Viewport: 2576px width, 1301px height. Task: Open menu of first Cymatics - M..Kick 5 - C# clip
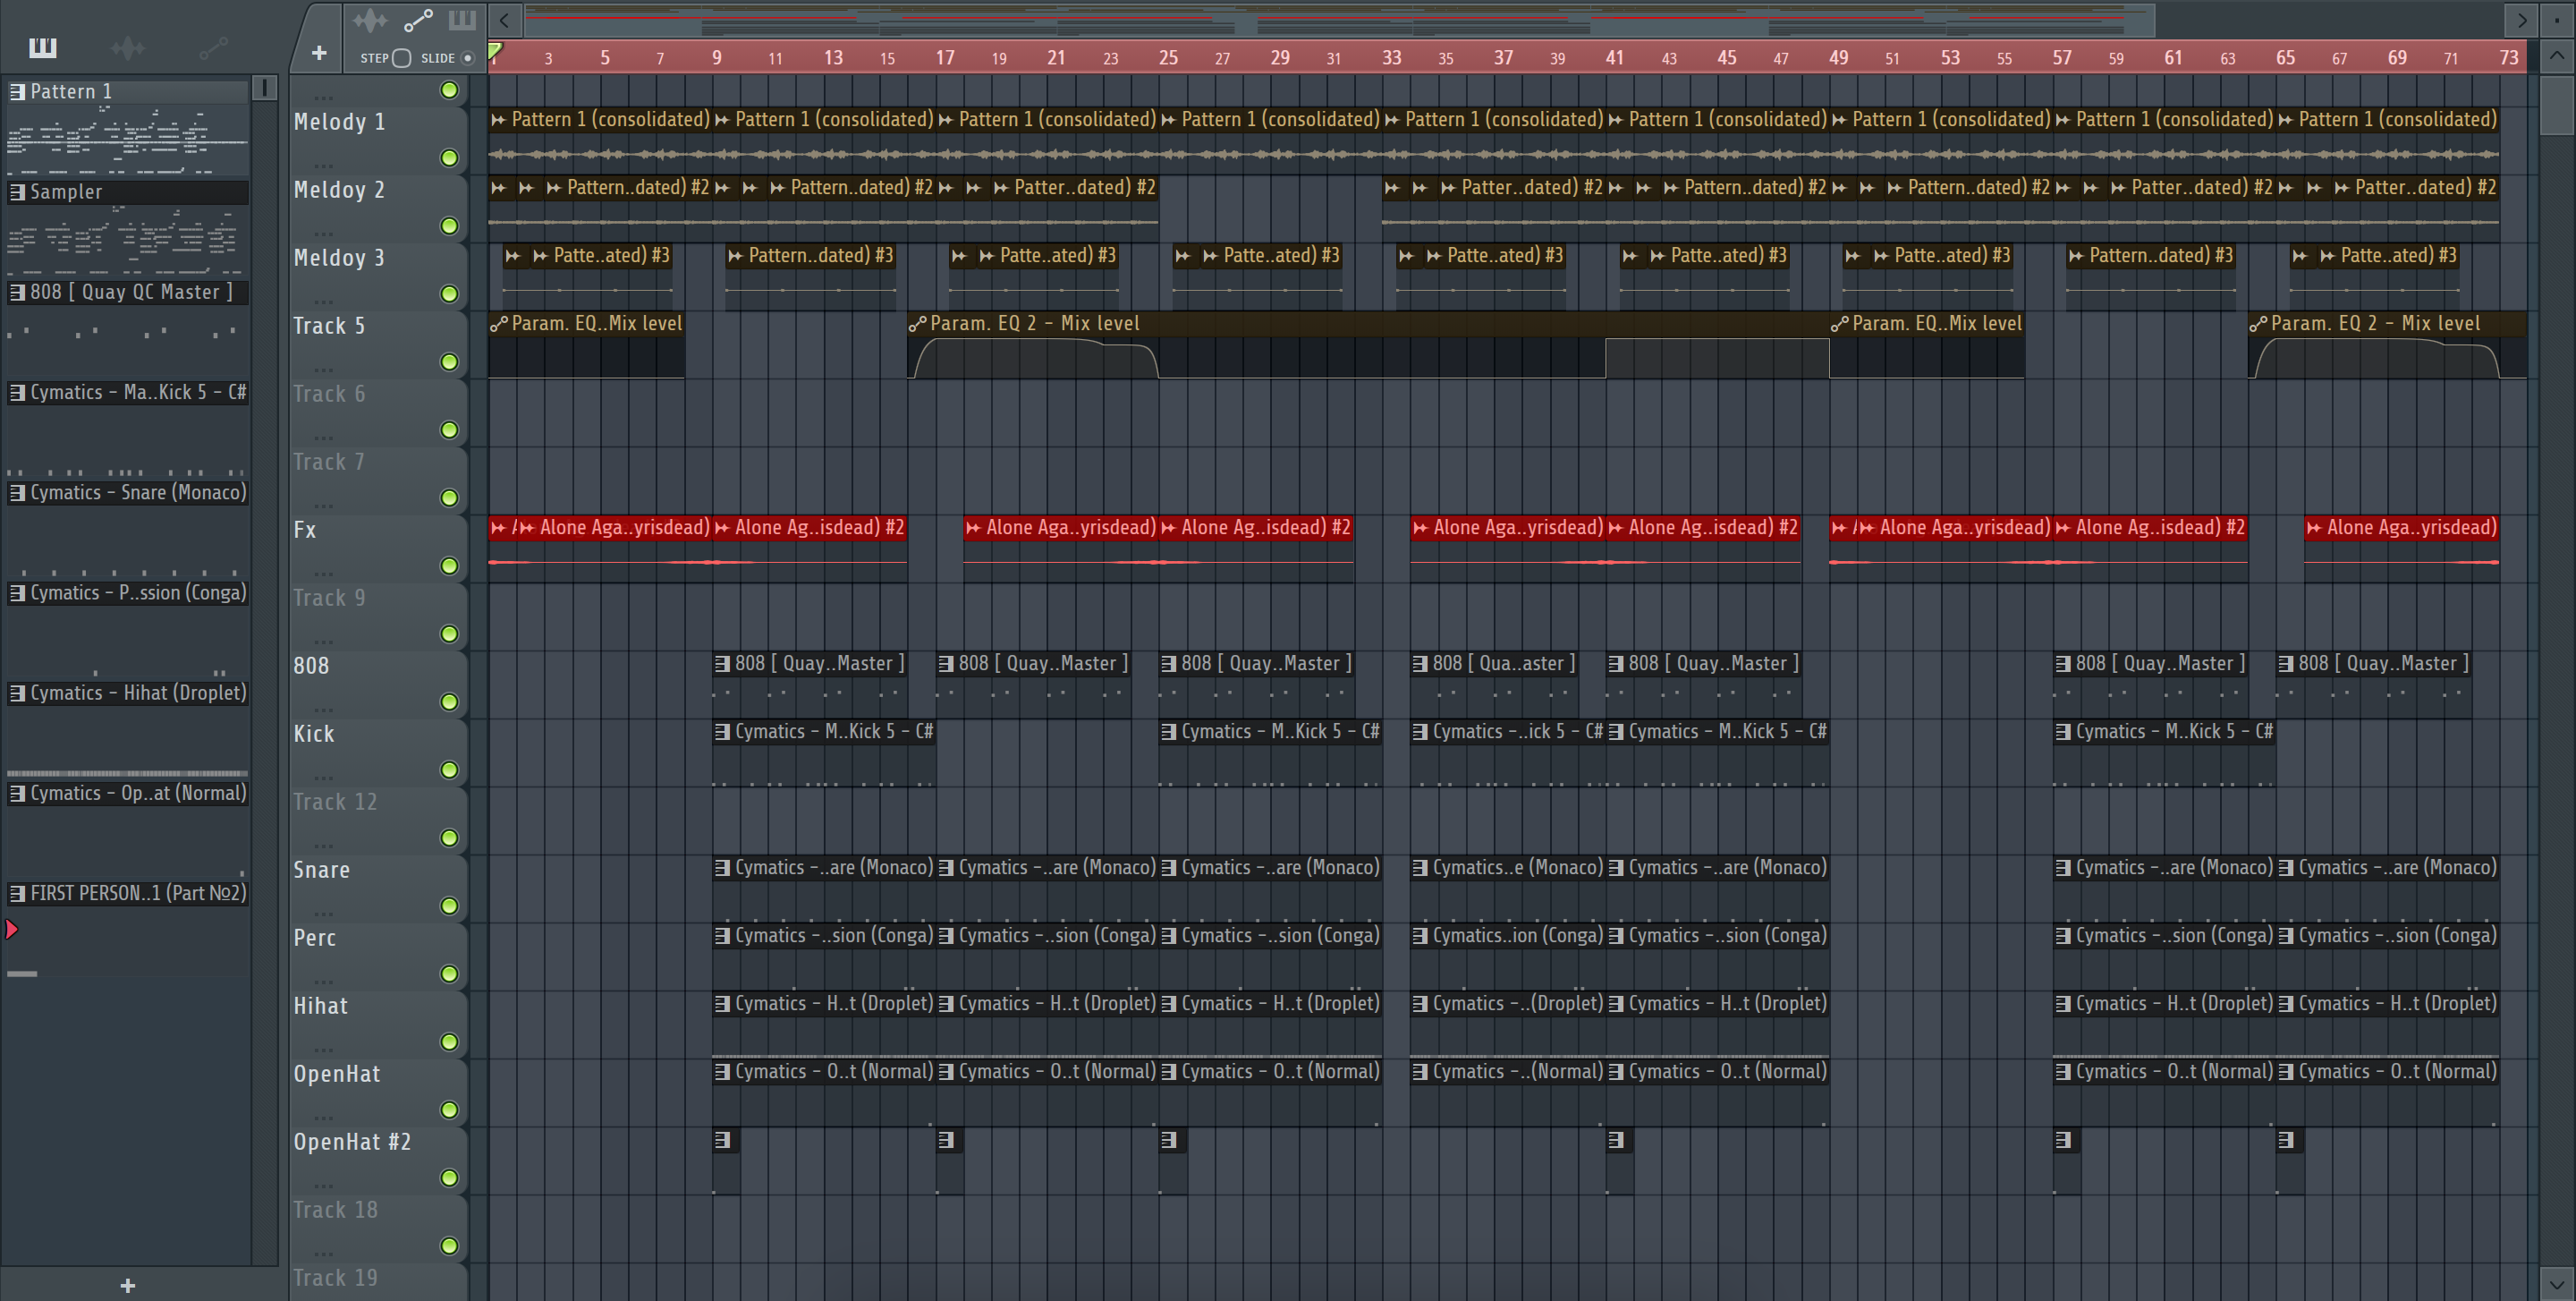click(722, 731)
